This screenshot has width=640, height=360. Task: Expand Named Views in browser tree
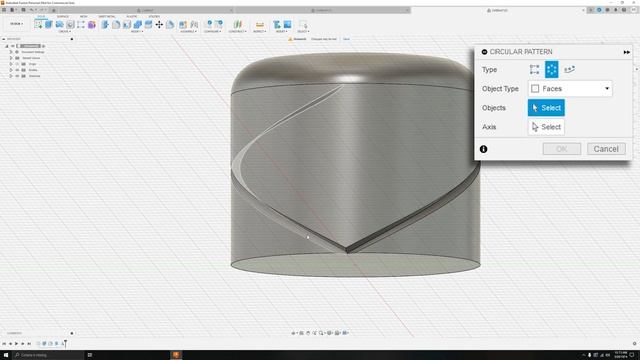coord(11,58)
